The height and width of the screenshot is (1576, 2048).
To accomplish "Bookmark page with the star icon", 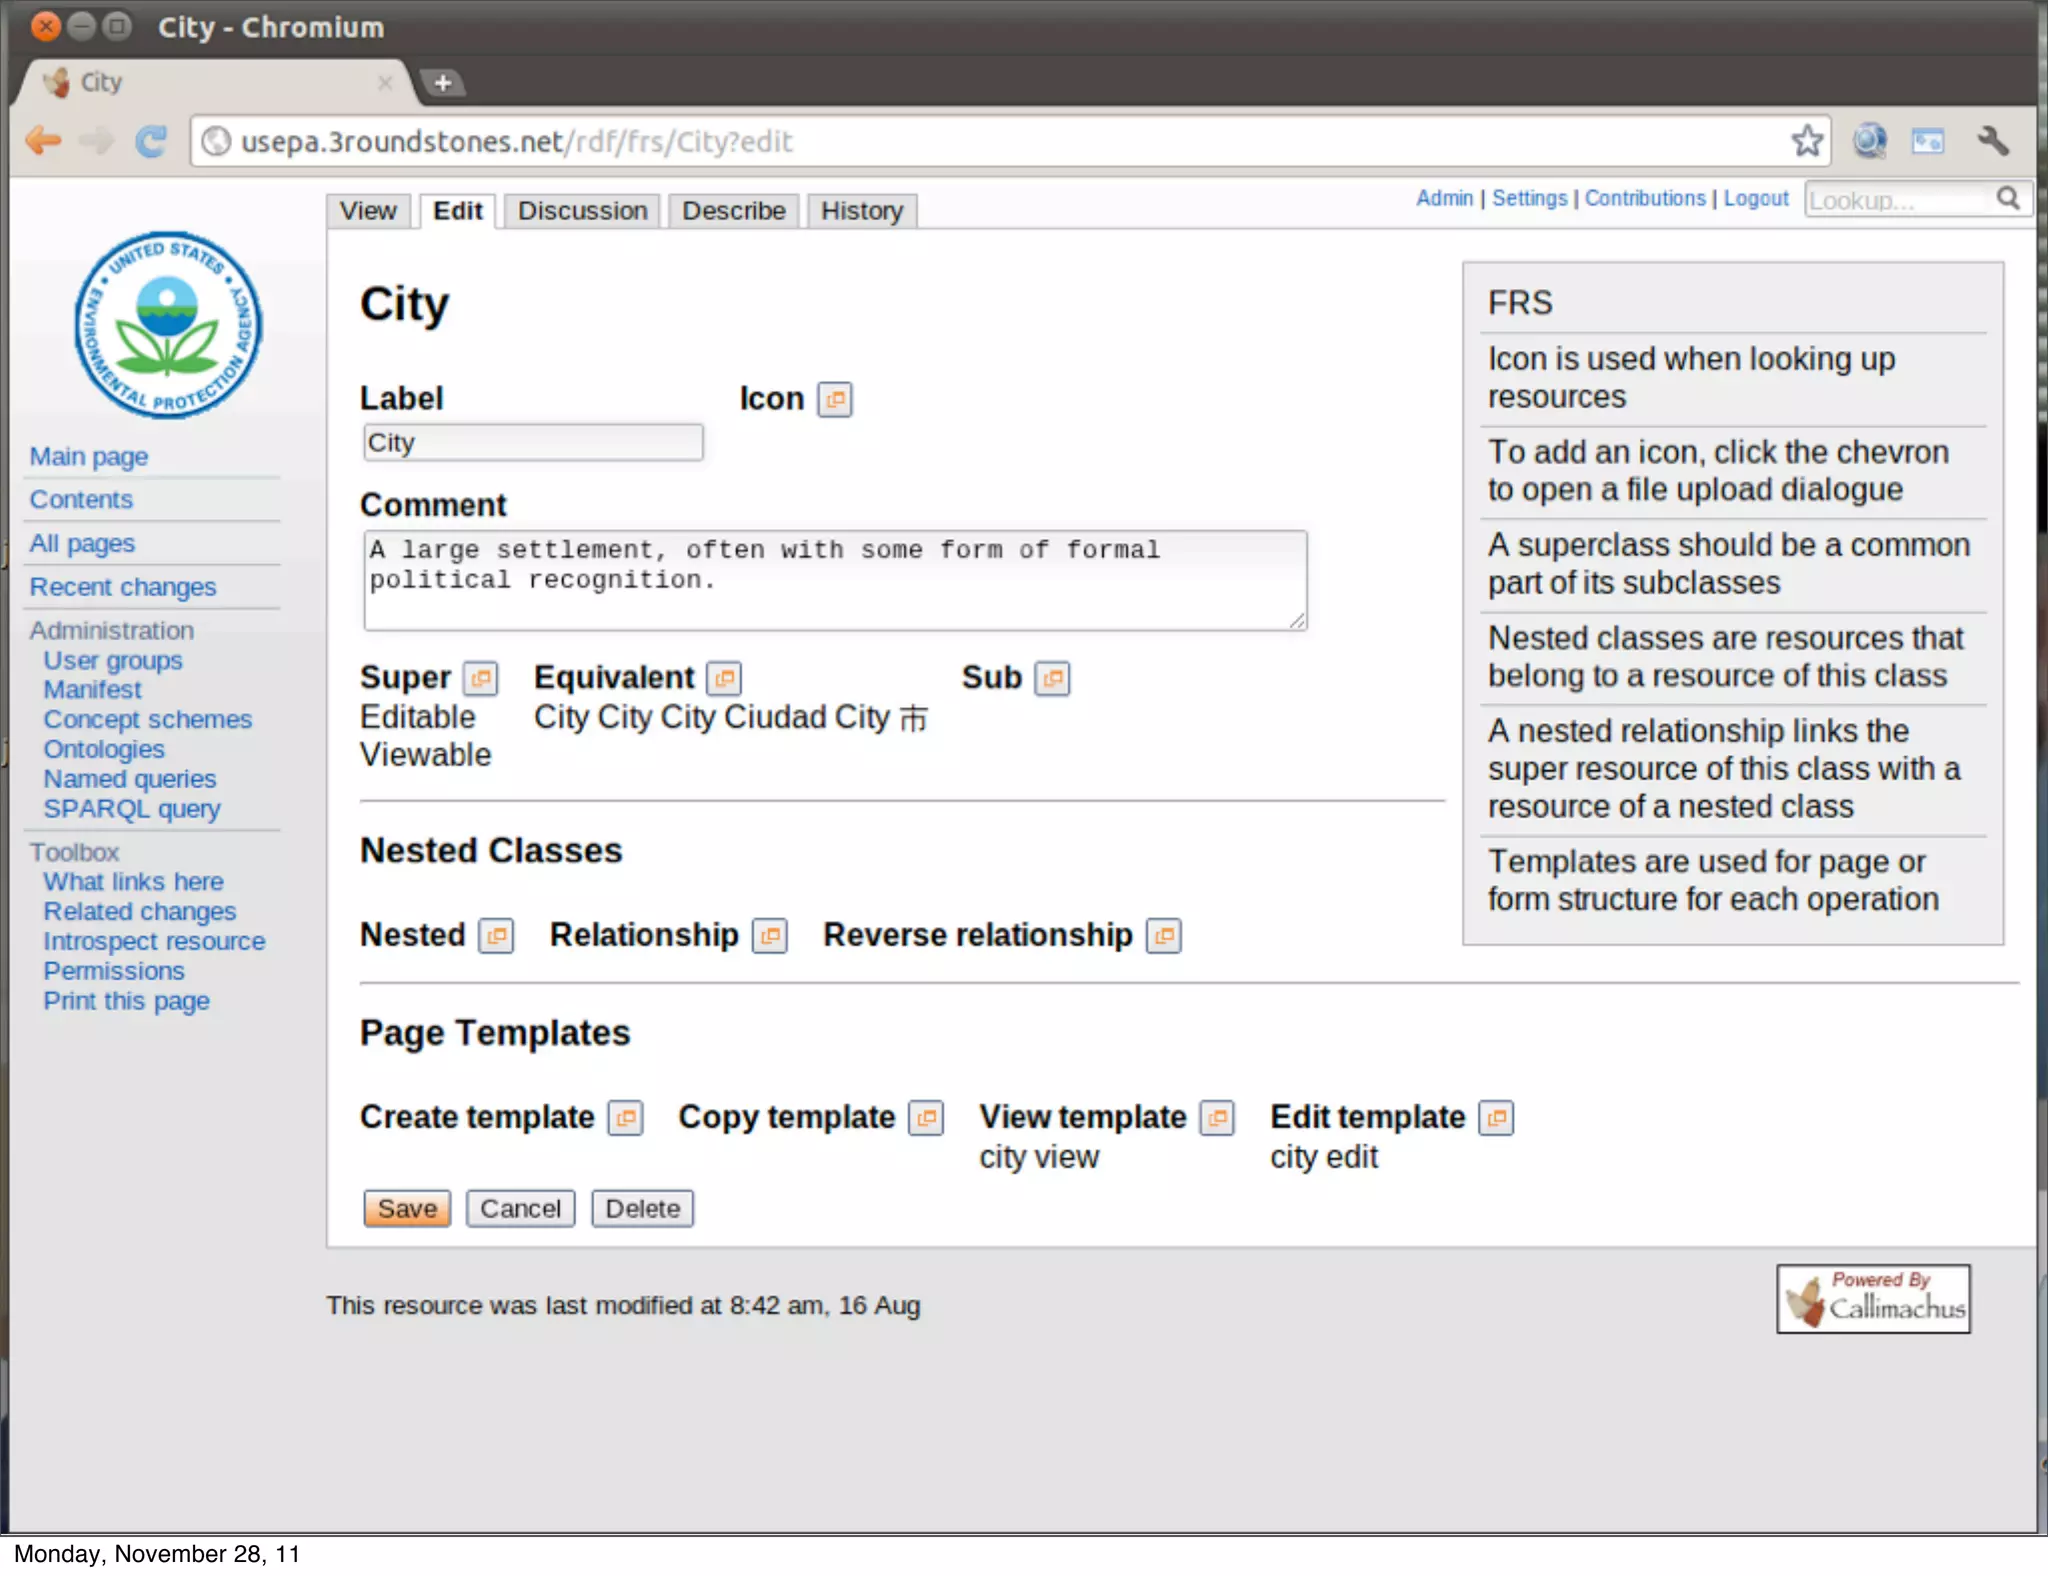I will pos(1806,141).
